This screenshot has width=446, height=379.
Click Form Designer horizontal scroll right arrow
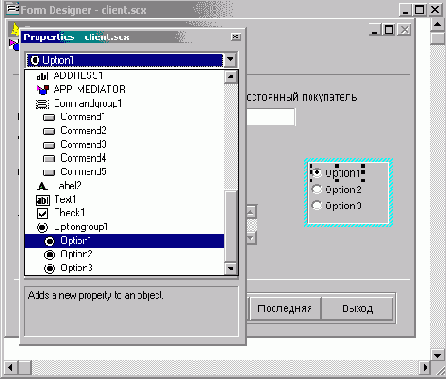pos(425,368)
